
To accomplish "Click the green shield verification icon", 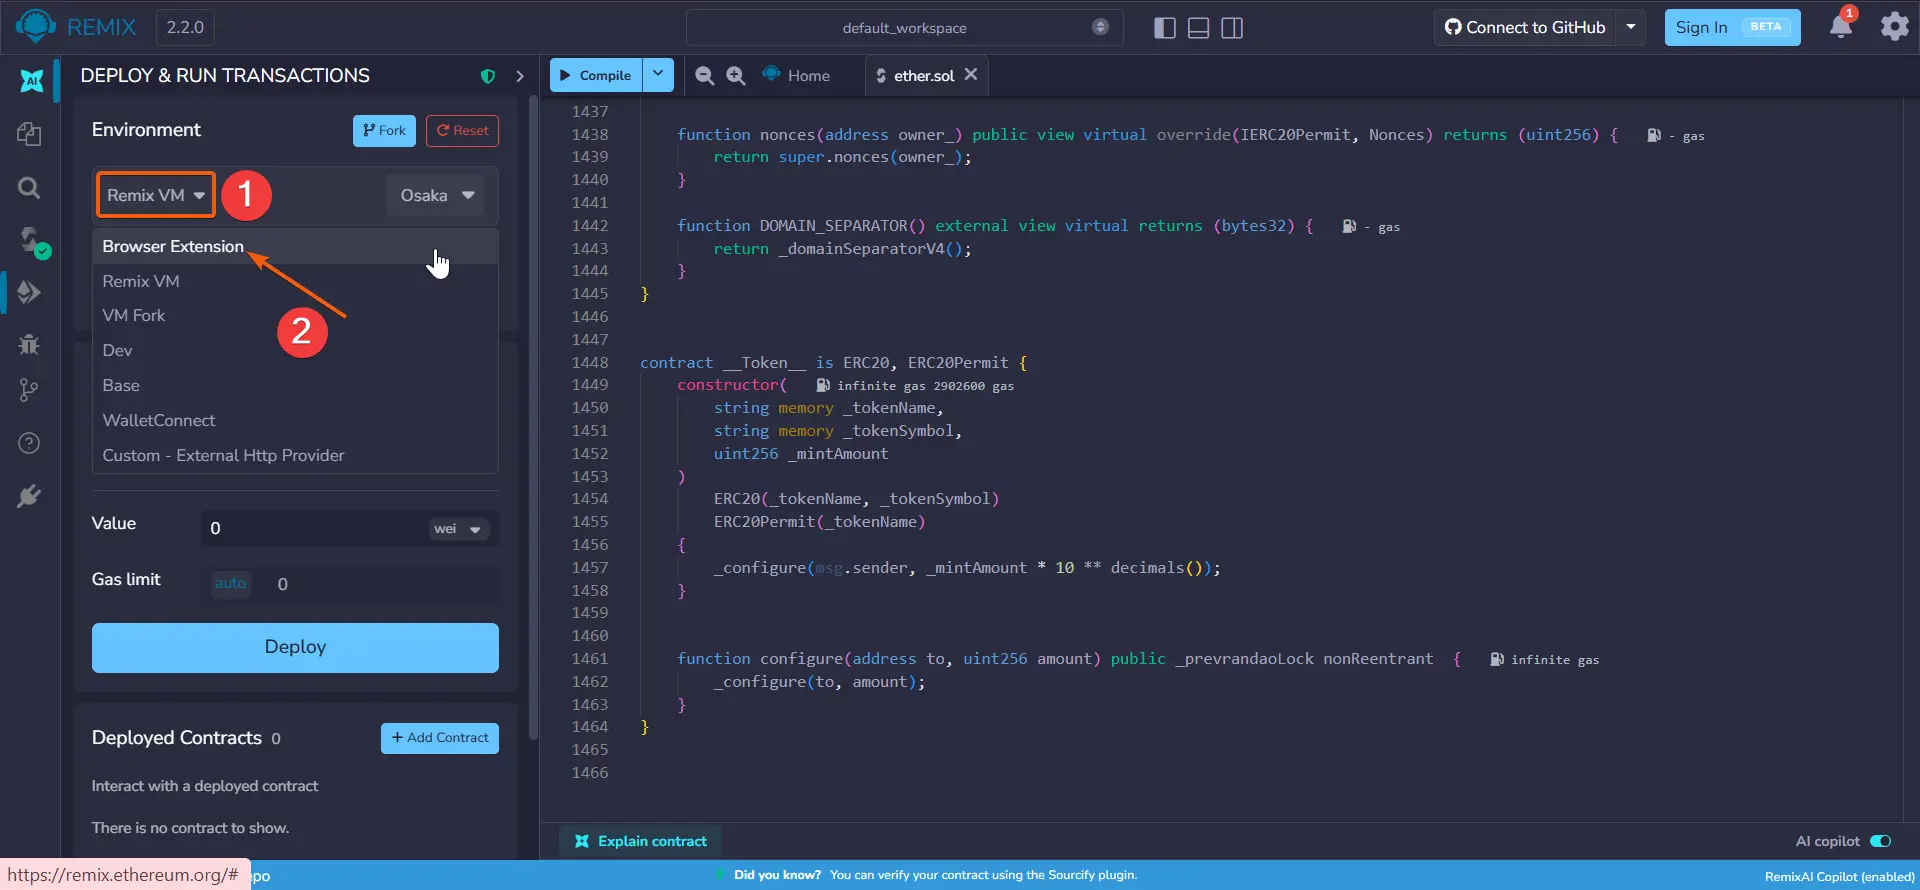I will coord(488,76).
